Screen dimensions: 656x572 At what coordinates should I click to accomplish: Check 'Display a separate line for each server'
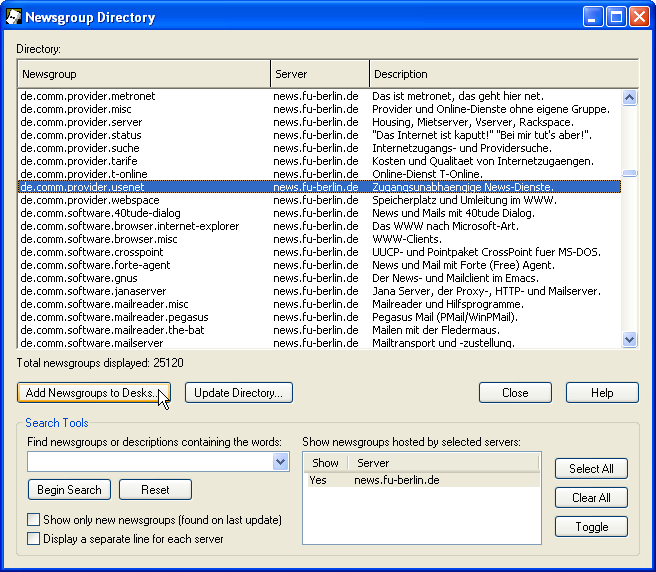click(x=34, y=539)
